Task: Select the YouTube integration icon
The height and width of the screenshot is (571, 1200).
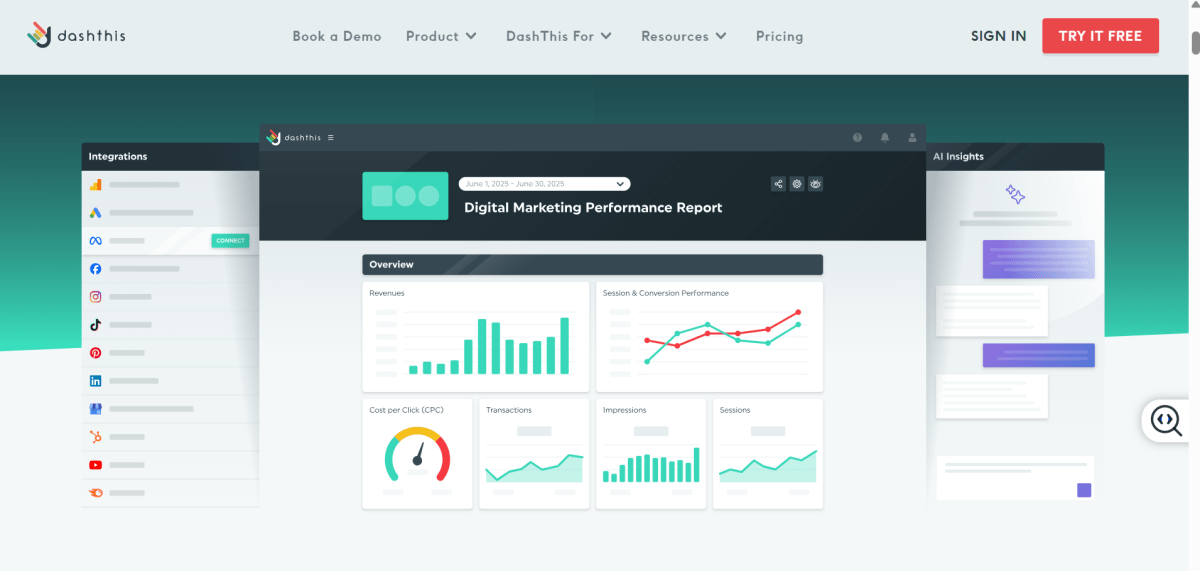Action: tap(96, 465)
